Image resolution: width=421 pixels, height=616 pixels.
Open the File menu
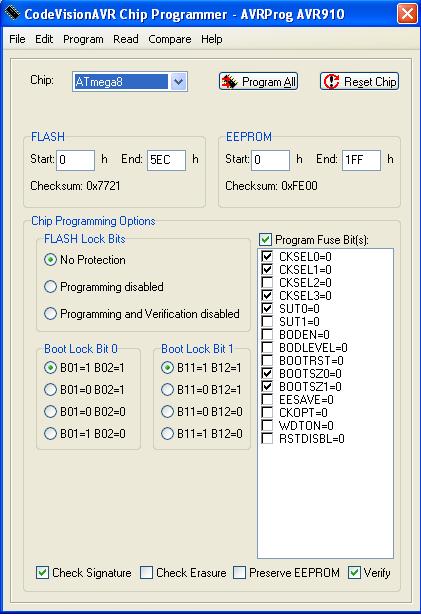17,39
